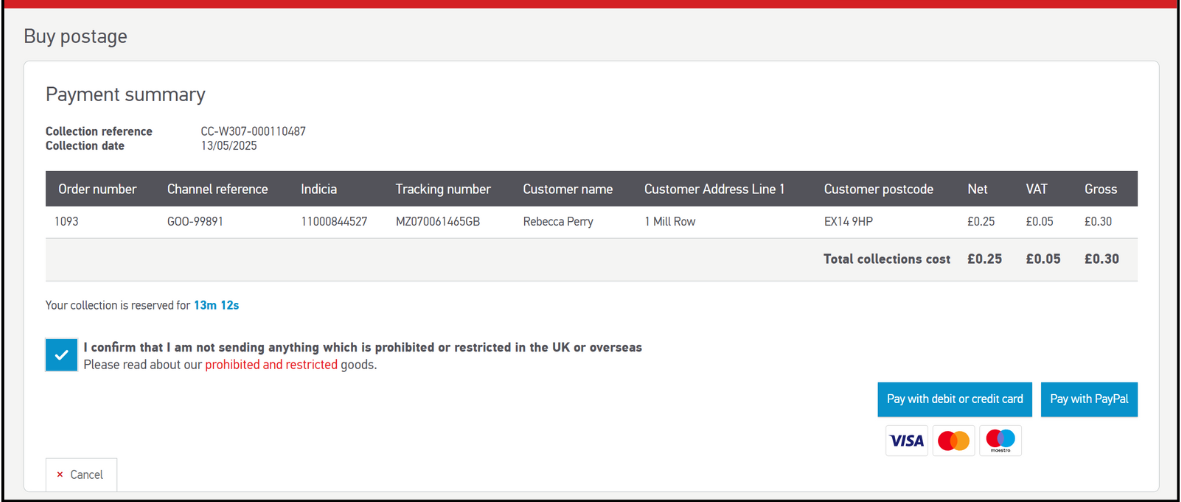Click the Visa card logo

(907, 441)
